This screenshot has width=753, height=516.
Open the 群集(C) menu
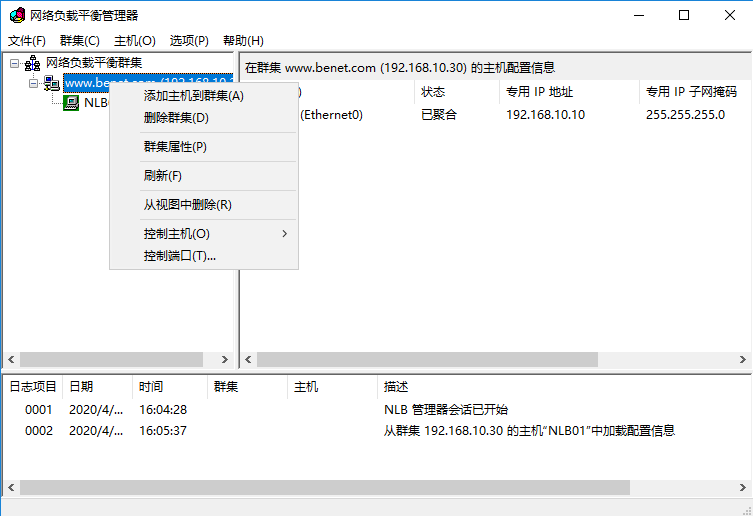point(80,41)
